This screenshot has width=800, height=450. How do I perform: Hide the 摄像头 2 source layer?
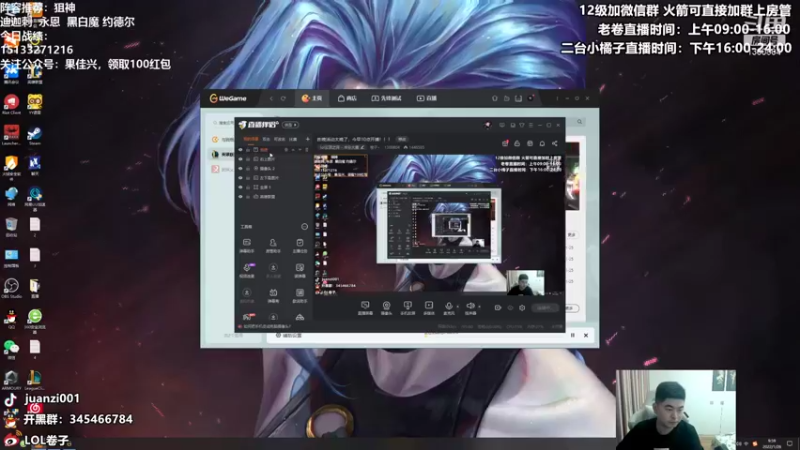pos(240,168)
